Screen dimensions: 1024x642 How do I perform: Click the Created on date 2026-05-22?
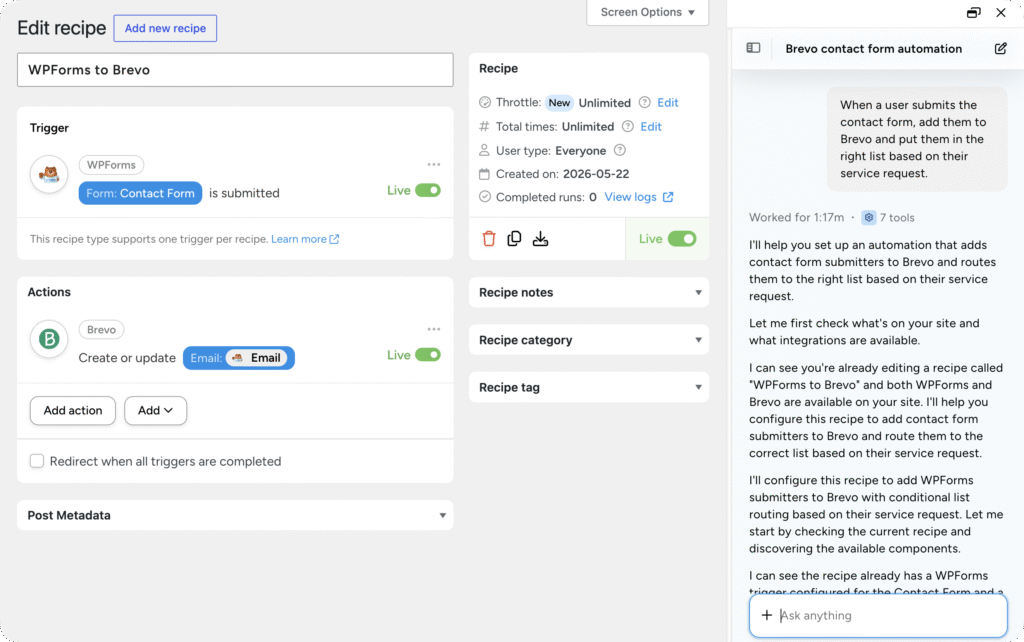[596, 174]
